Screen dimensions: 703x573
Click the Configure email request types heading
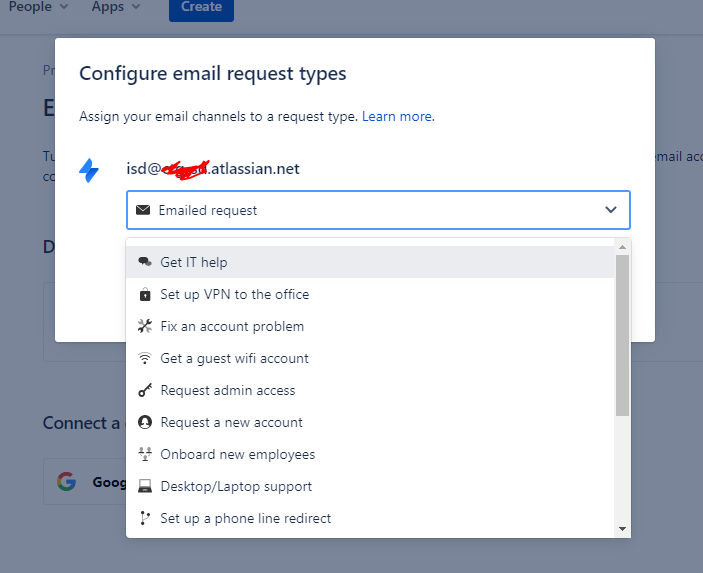tap(213, 74)
